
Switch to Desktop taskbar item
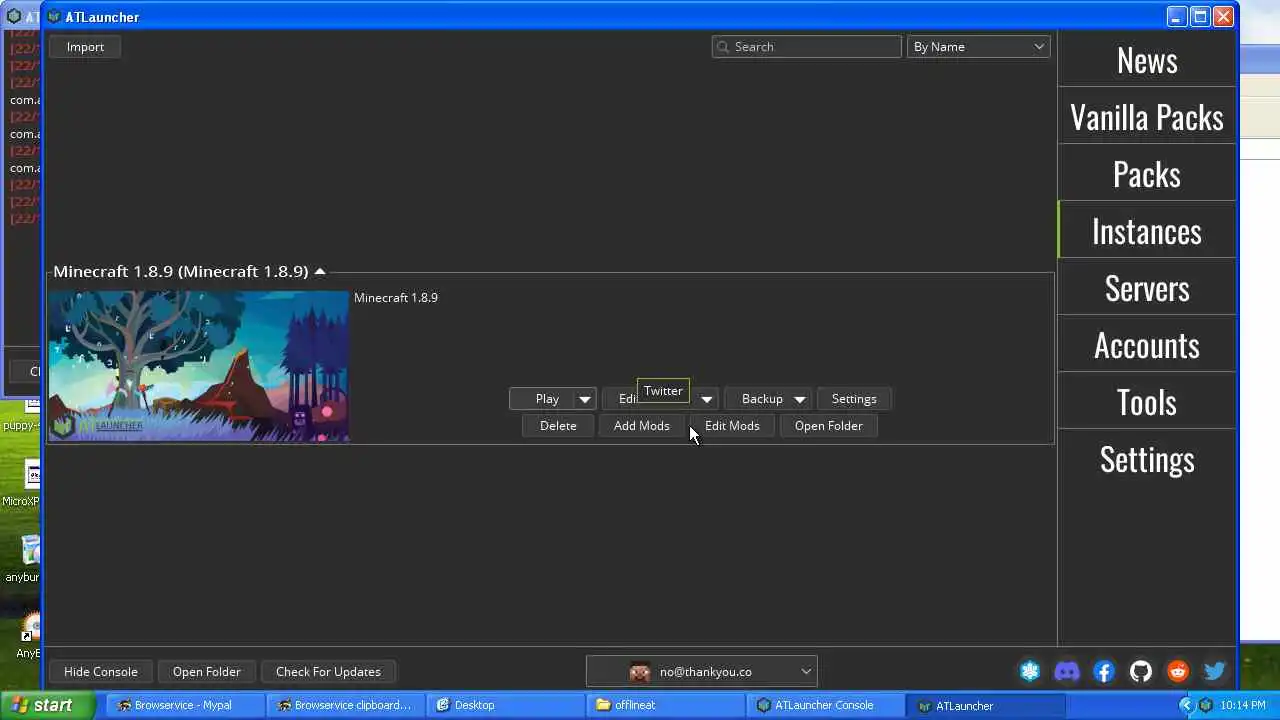tap(505, 705)
